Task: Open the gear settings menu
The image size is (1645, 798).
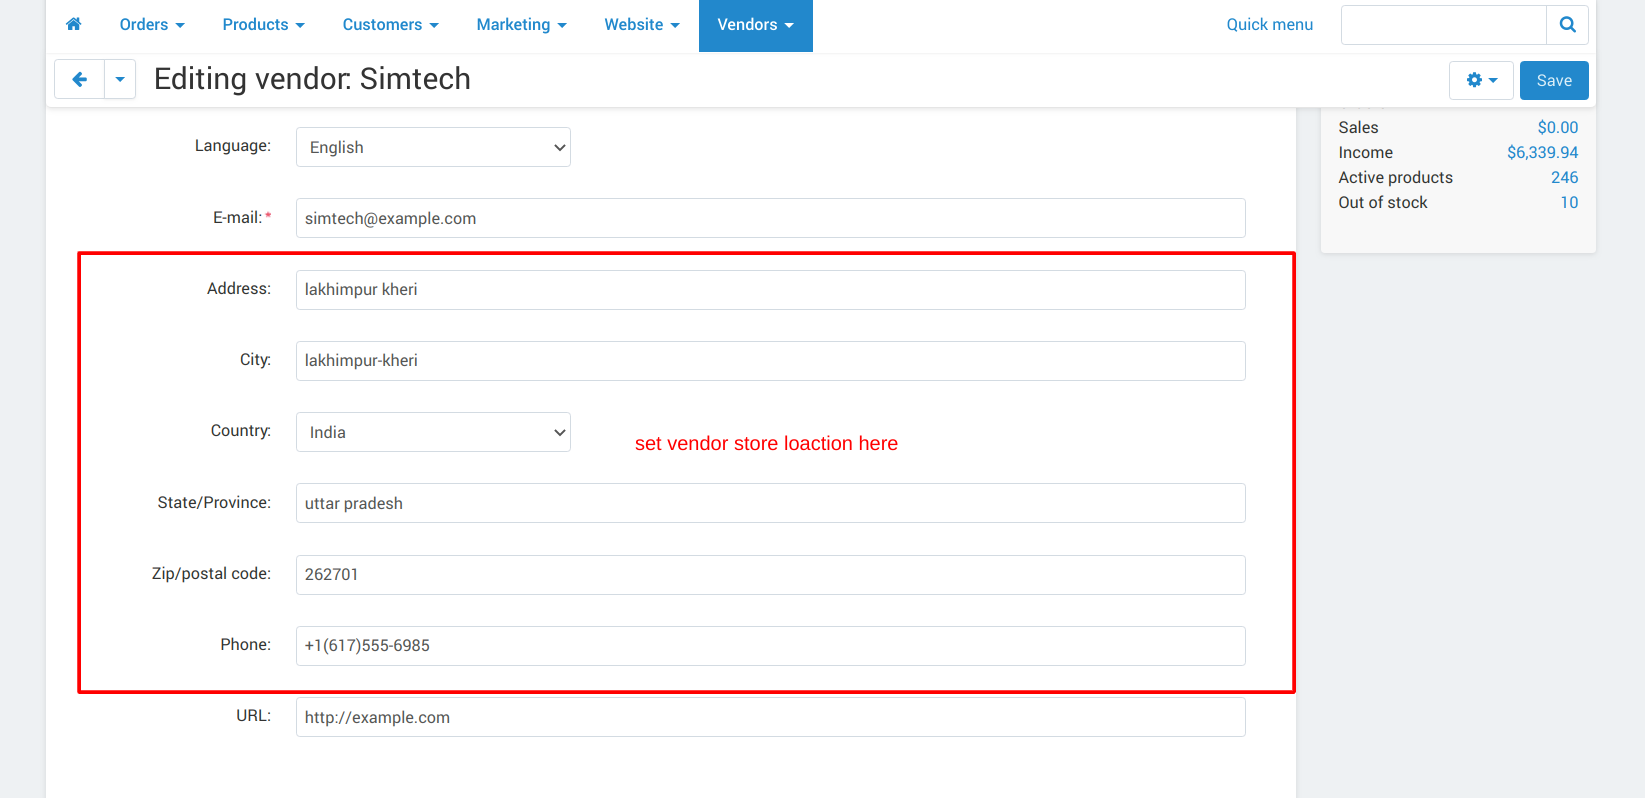Action: pyautogui.click(x=1481, y=80)
